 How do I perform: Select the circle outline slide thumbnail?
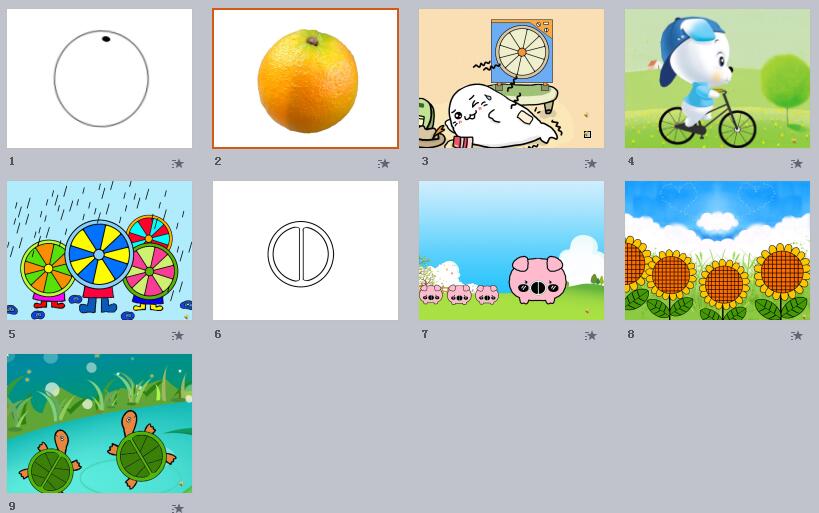coord(99,78)
